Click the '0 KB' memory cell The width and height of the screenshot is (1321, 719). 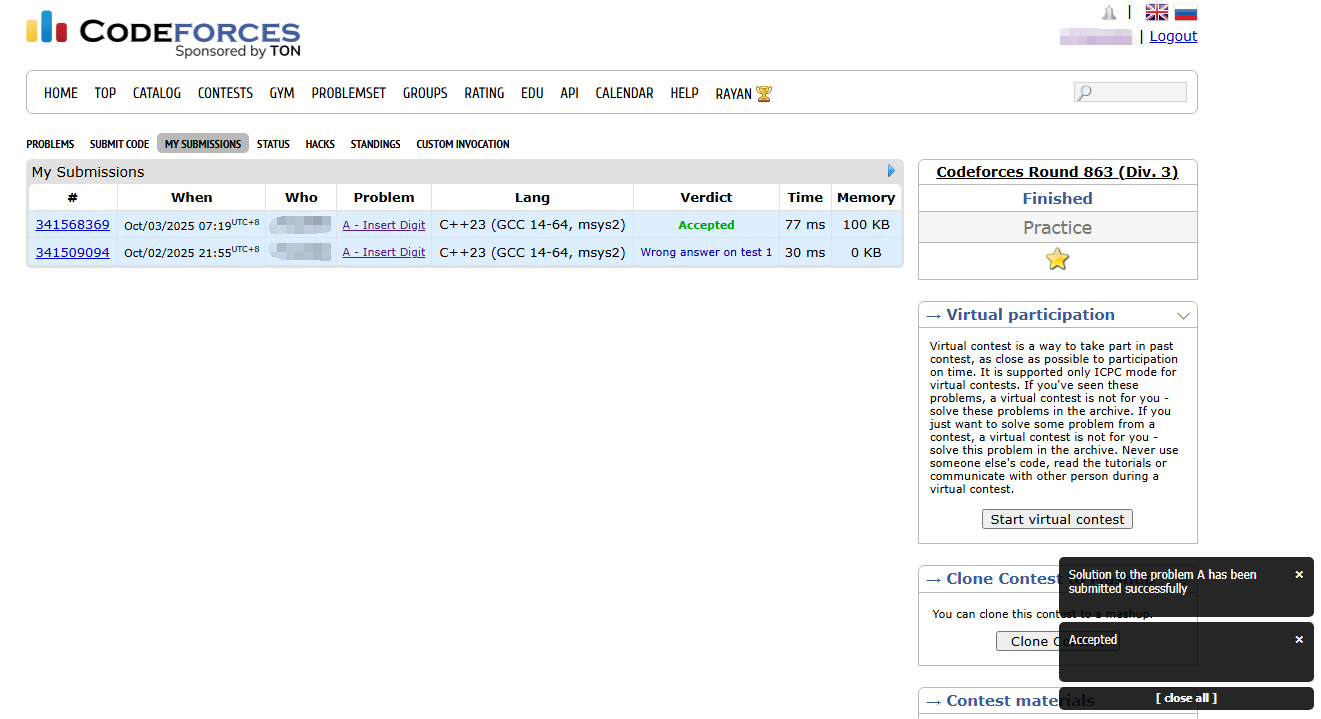(x=866, y=252)
